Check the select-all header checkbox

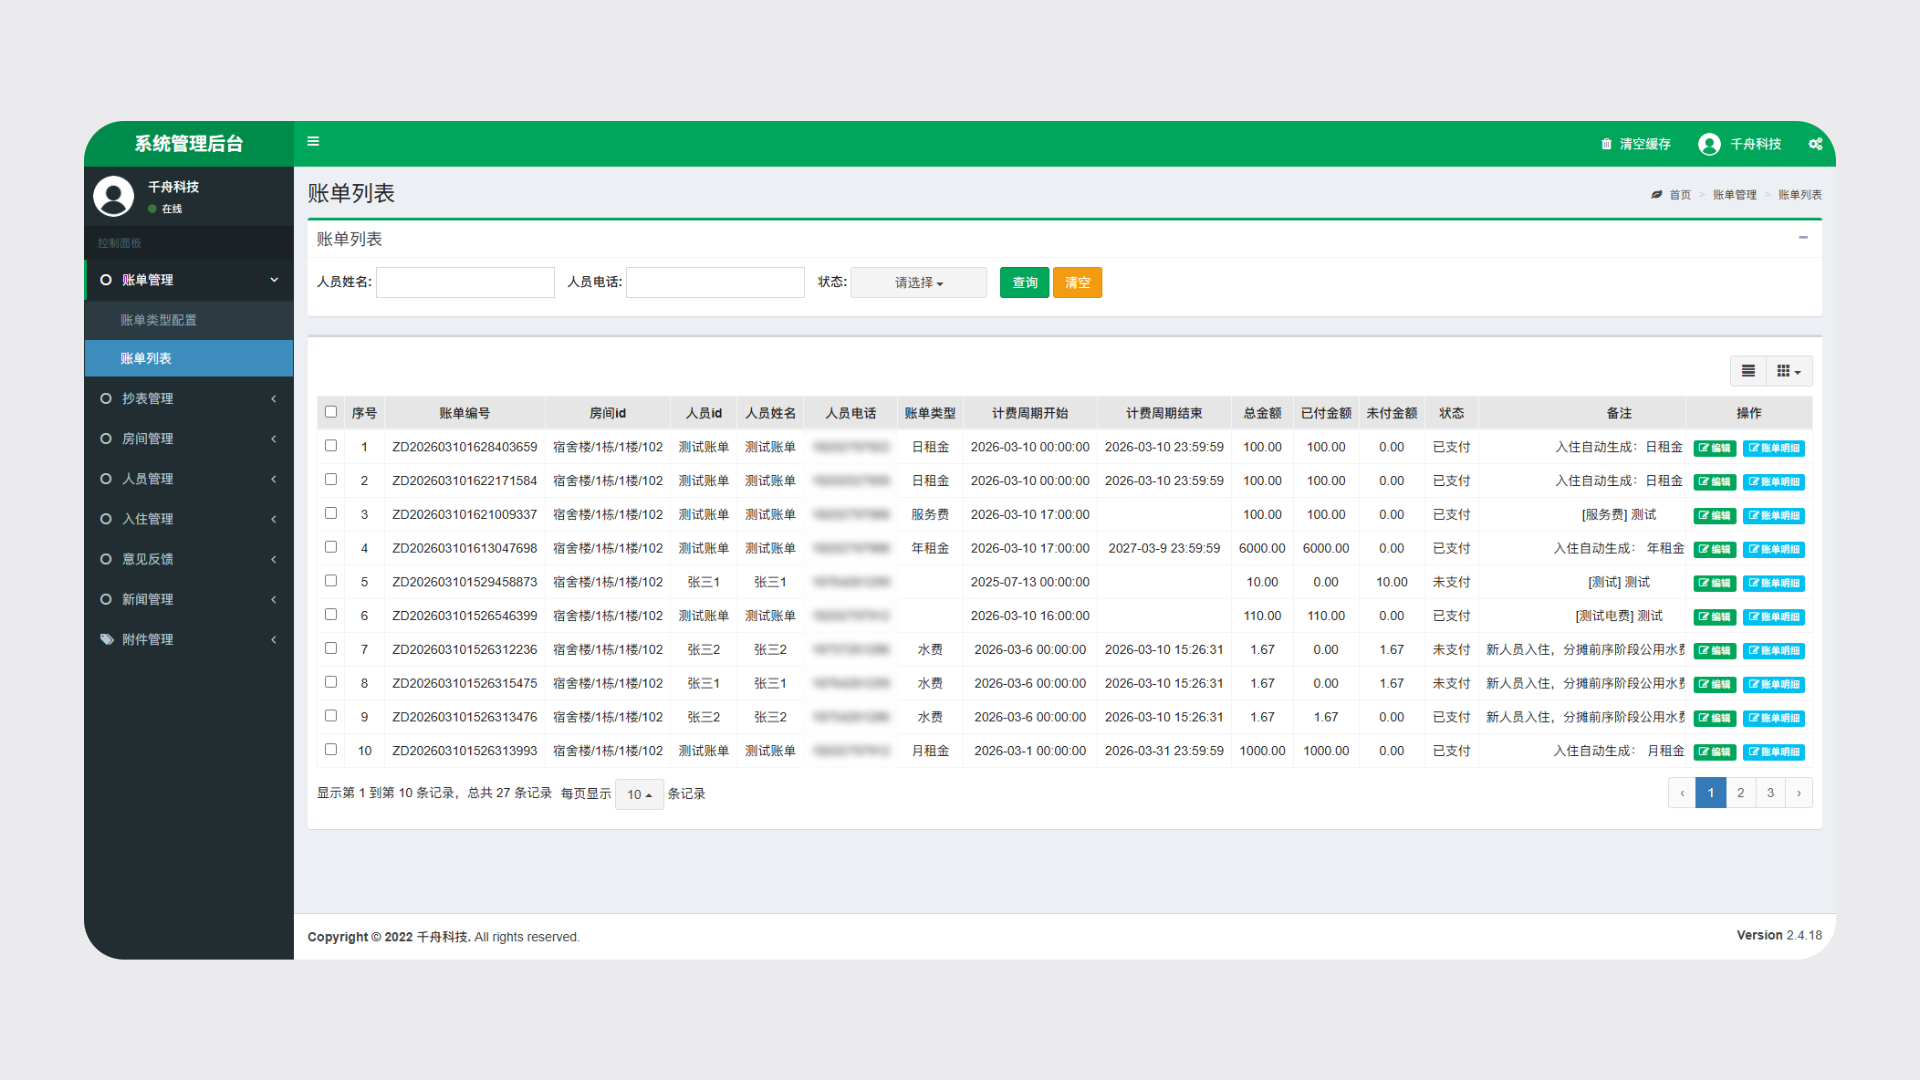331,412
